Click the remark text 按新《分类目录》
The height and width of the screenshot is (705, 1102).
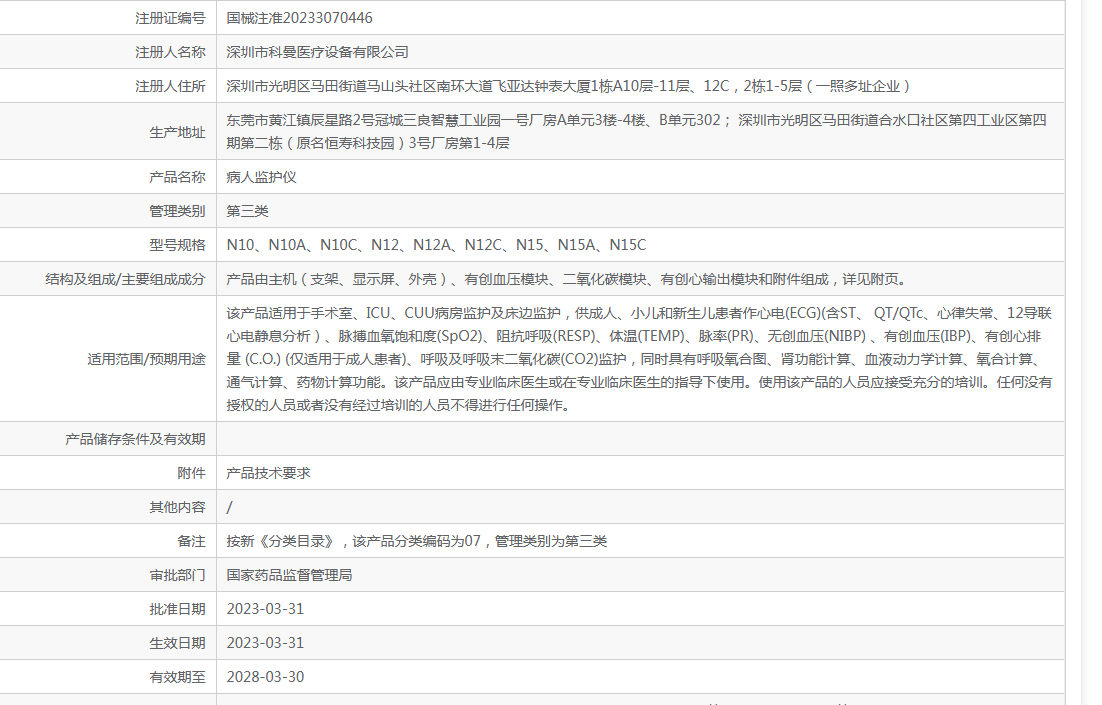tap(417, 541)
